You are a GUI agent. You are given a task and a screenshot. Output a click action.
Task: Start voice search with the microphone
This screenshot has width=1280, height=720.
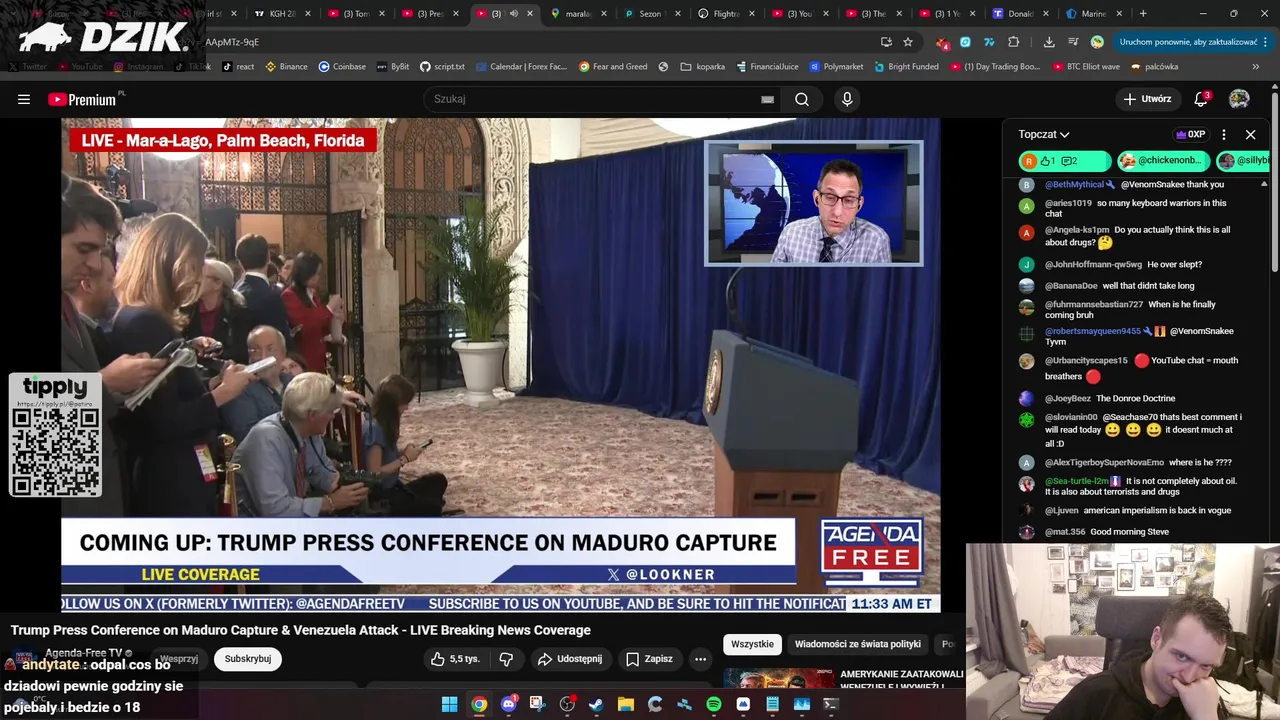(847, 99)
